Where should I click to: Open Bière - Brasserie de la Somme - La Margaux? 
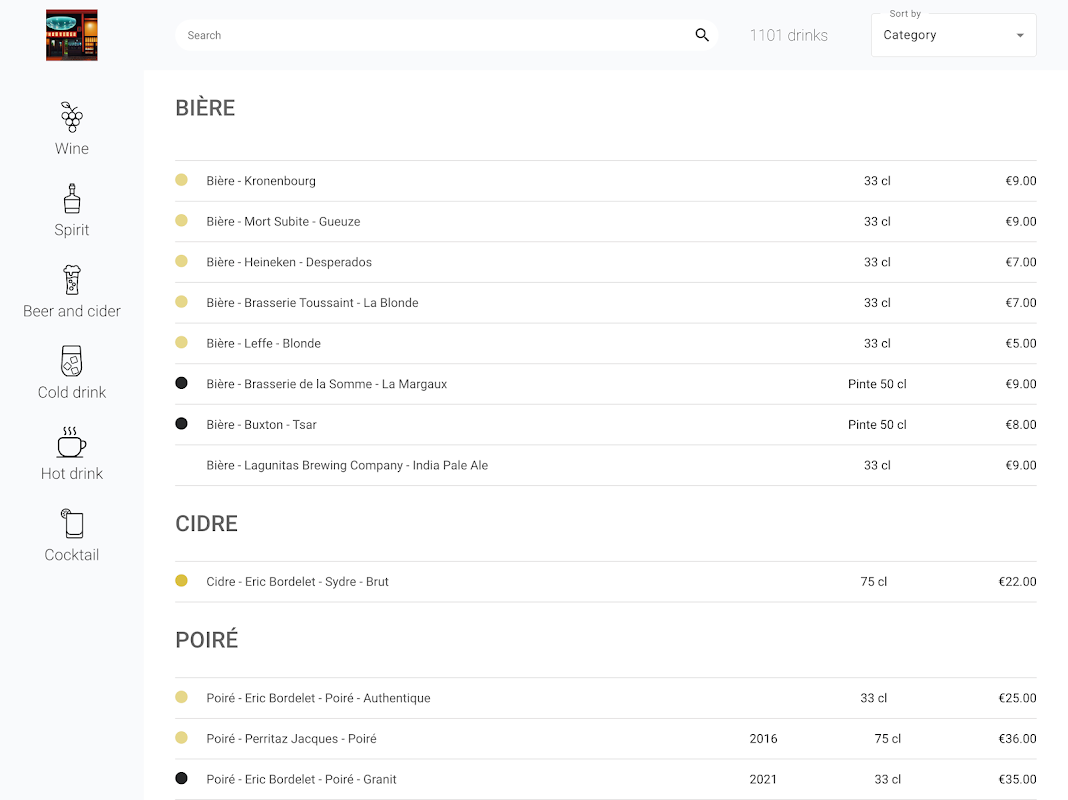click(x=606, y=384)
